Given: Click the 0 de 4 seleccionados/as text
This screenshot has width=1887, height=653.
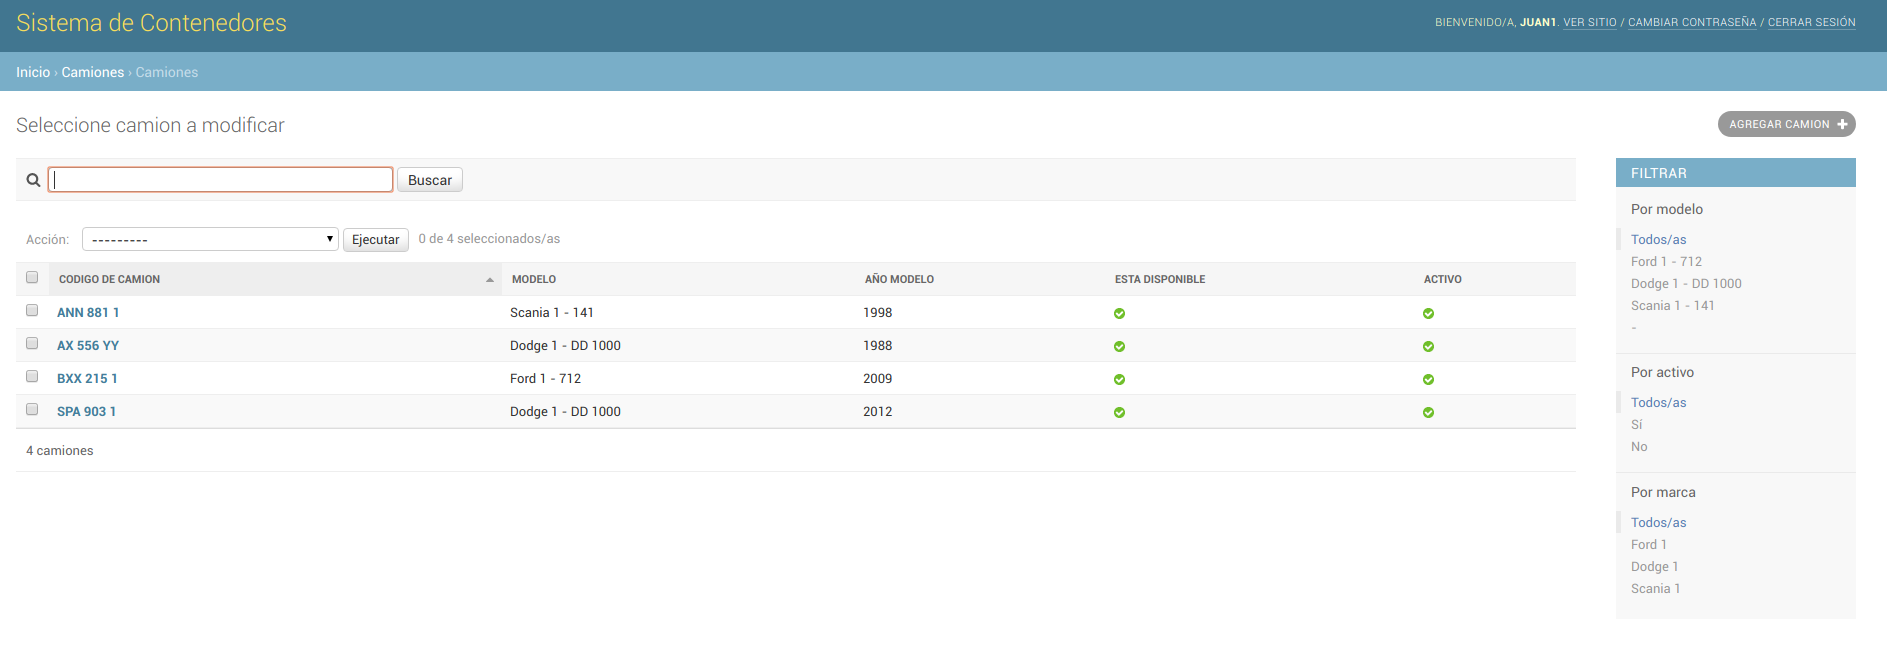Looking at the screenshot, I should point(489,239).
